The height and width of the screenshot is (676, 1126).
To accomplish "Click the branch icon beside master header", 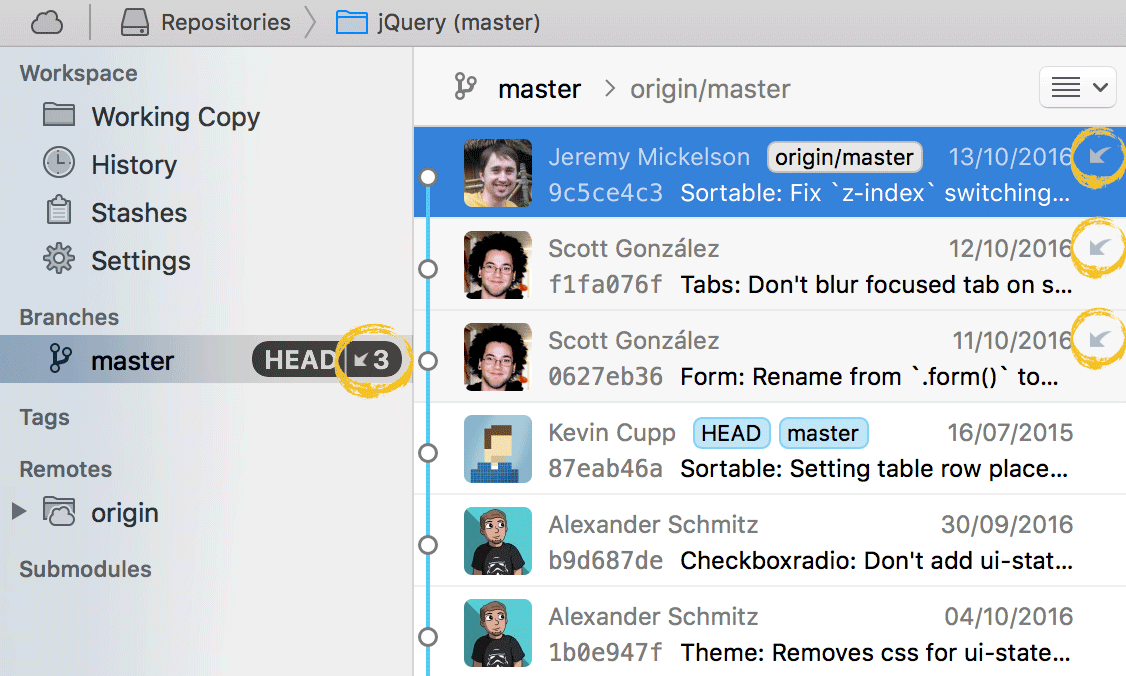I will coord(465,88).
